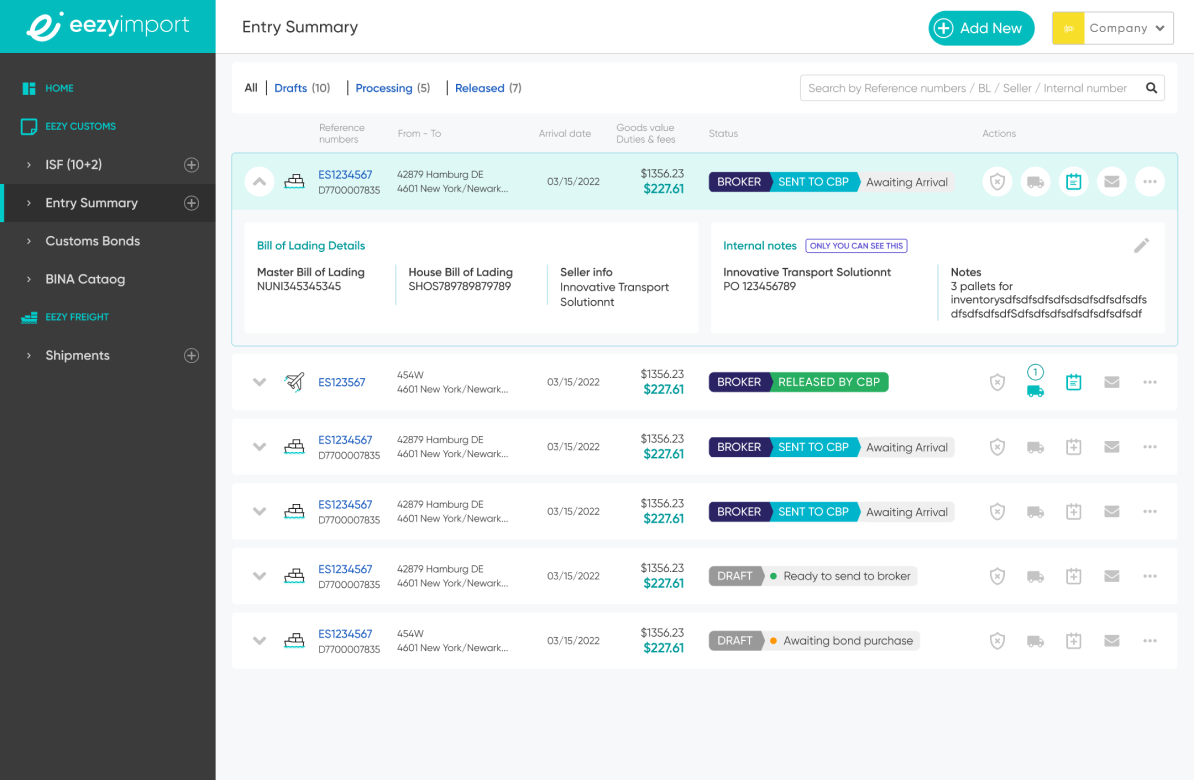This screenshot has height=780, width=1194.
Task: Click the truck icon in the expanded highlighted row
Action: click(x=1035, y=182)
